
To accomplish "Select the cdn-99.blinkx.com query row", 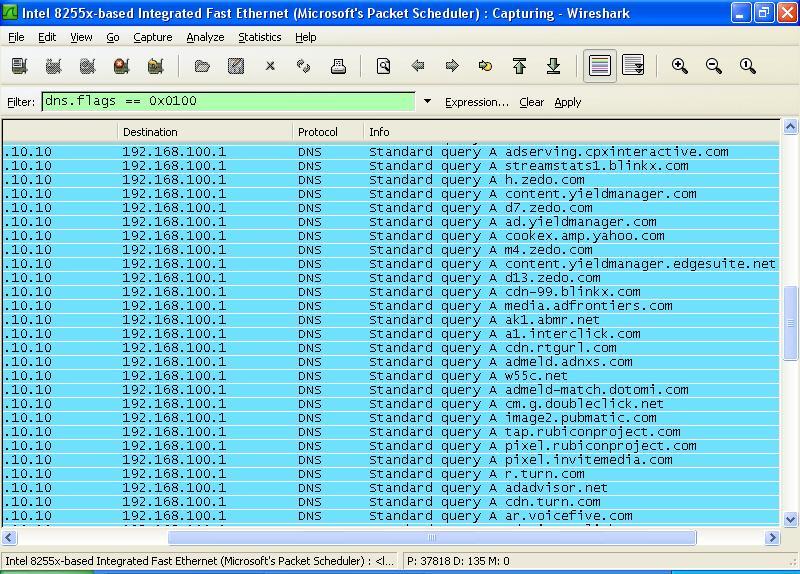I will pyautogui.click(x=391, y=292).
